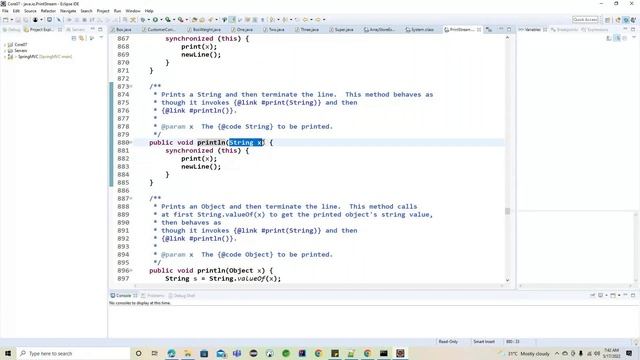The width and height of the screenshot is (640, 360).
Task: Open the Navigate menu
Action: click(68, 11)
